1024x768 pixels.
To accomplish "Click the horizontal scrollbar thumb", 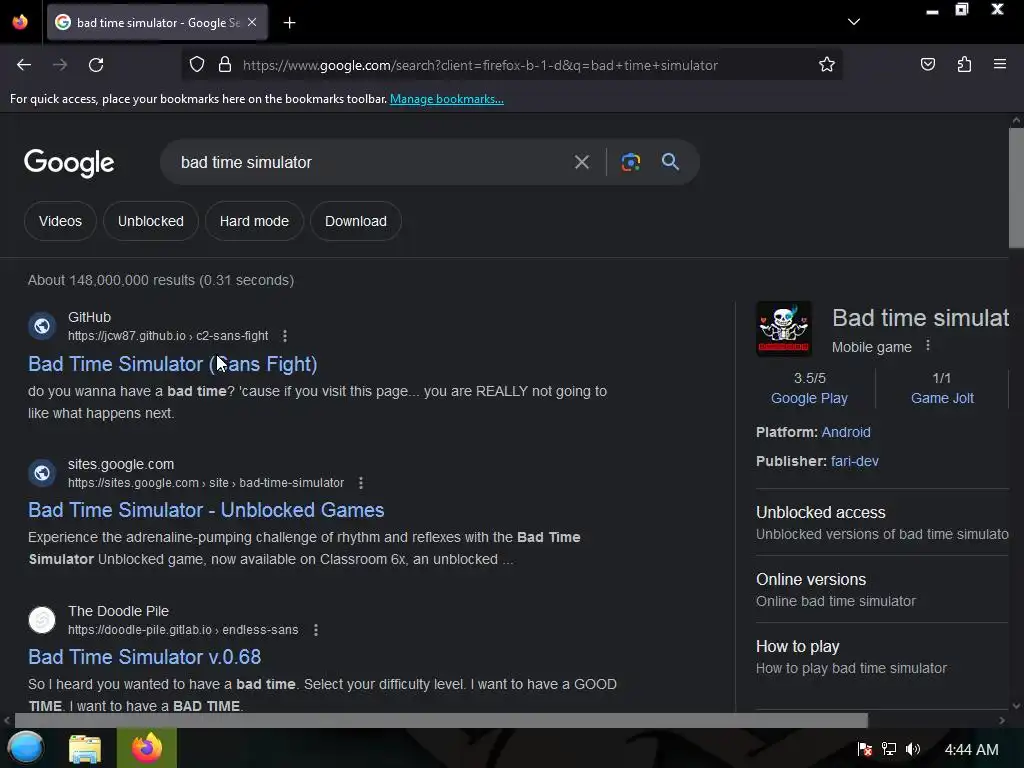I will pyautogui.click(x=441, y=720).
